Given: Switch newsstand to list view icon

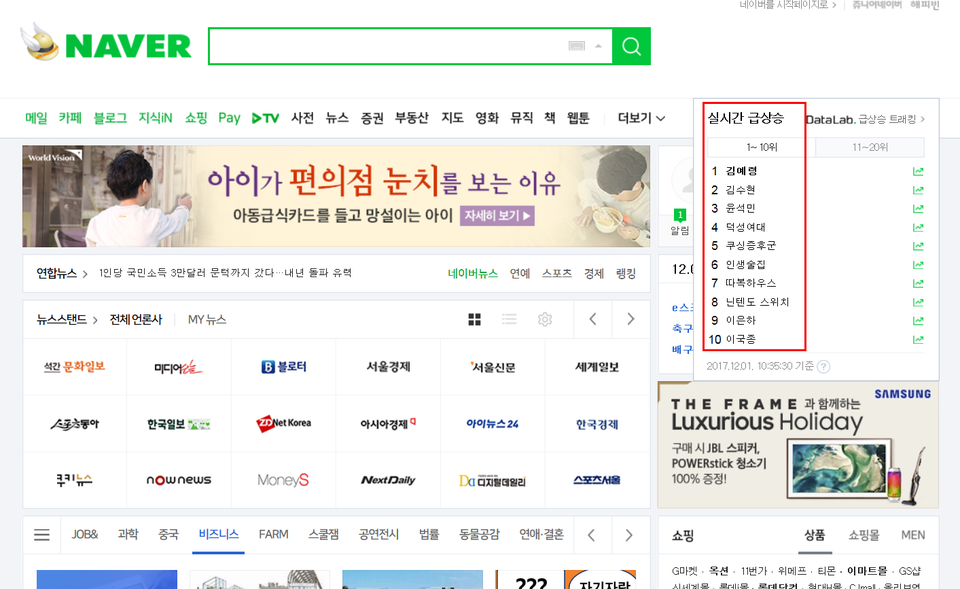Looking at the screenshot, I should 509,319.
